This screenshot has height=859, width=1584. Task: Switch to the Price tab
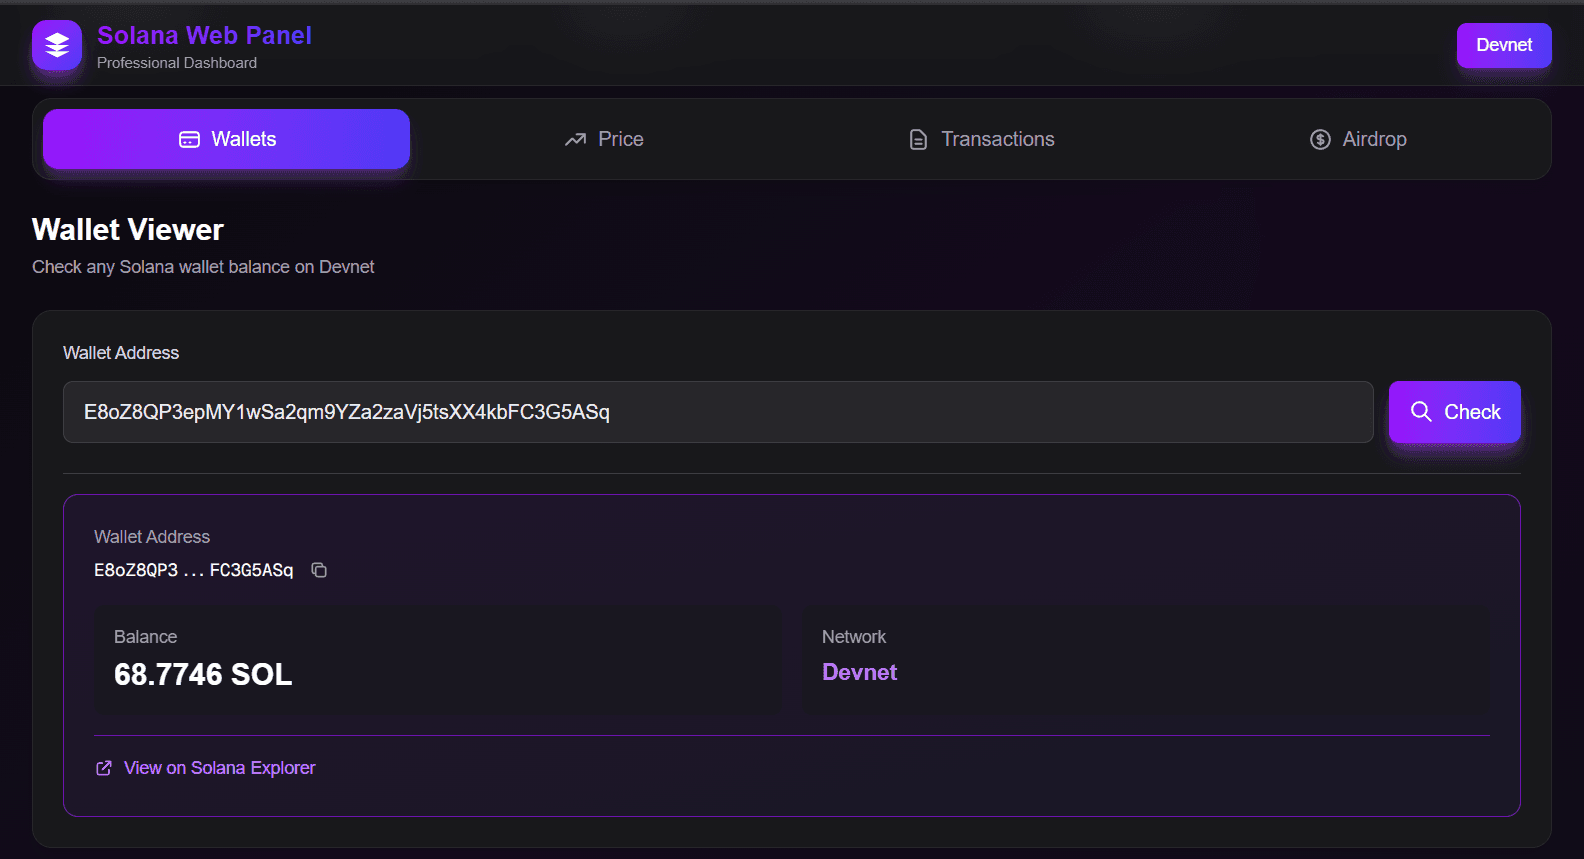click(x=620, y=139)
